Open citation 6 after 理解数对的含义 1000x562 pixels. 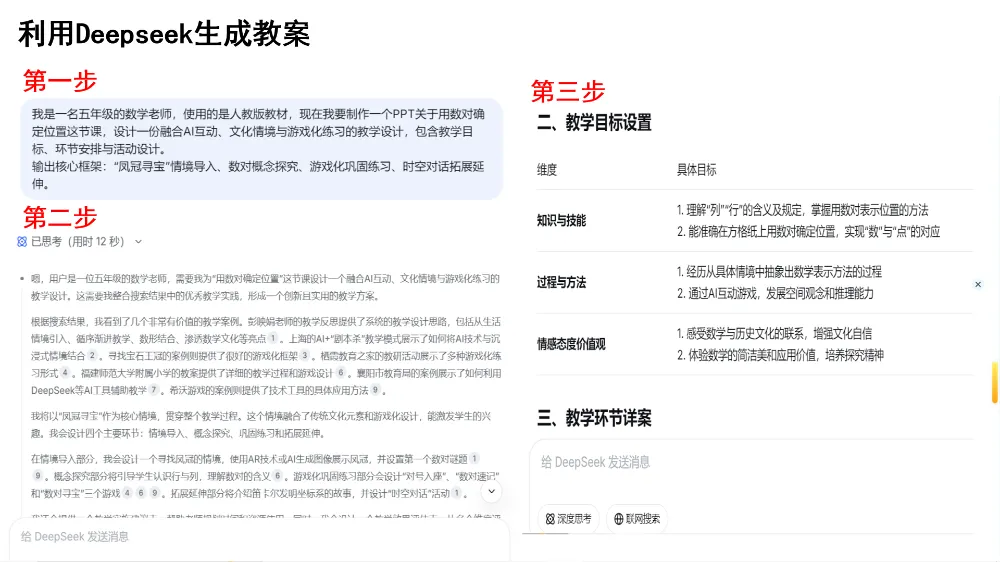click(x=277, y=476)
